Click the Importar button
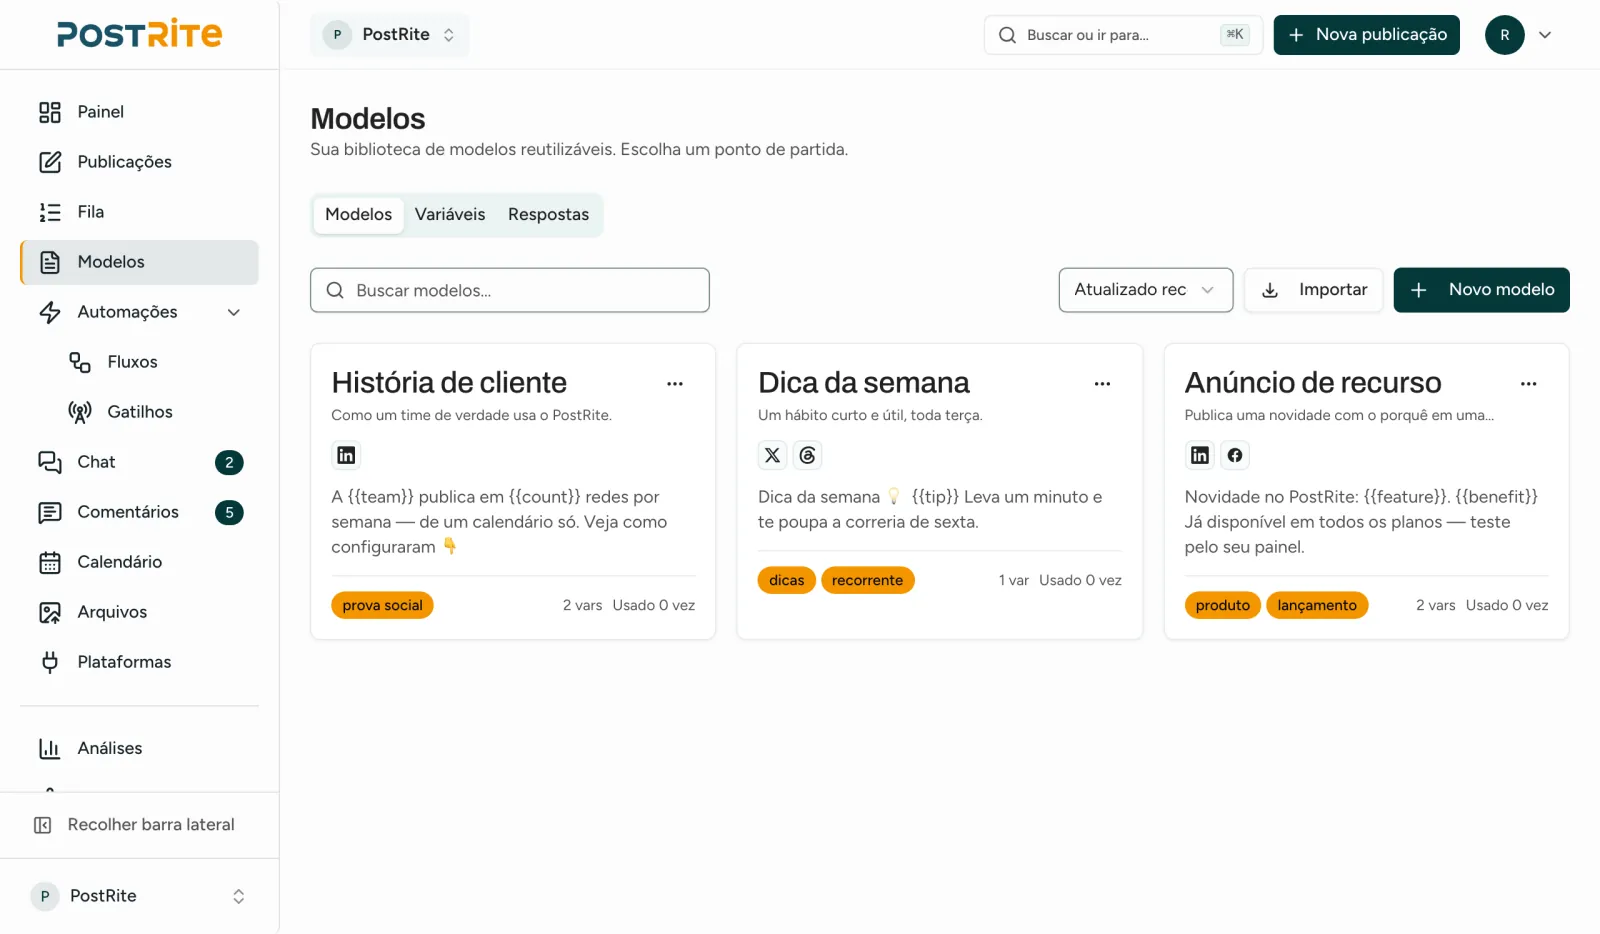Screen dimensions: 1600x934 (1313, 290)
